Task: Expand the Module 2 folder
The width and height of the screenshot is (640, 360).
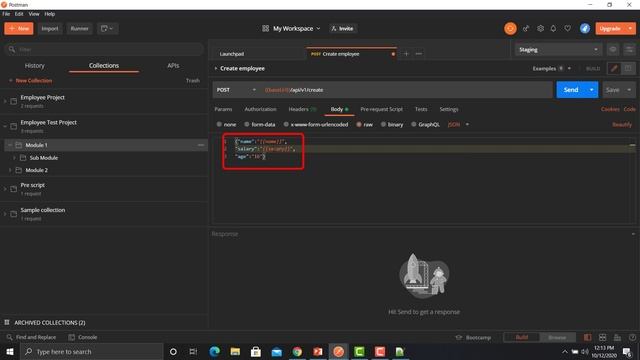Action: click(x=10, y=170)
